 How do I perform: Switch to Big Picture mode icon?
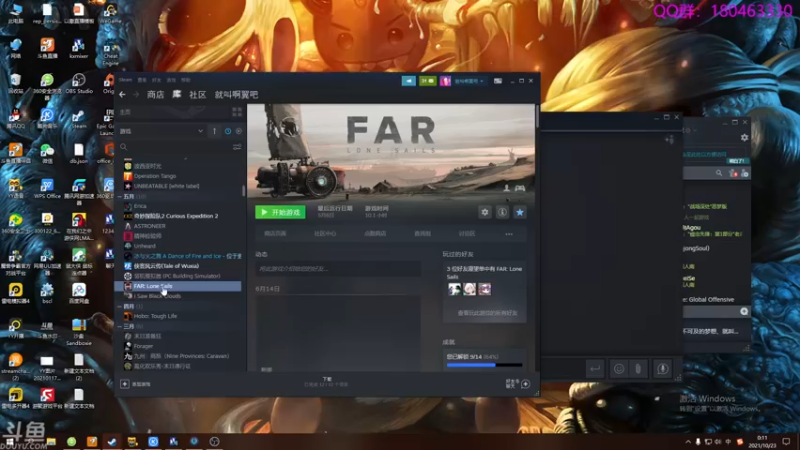pos(497,81)
